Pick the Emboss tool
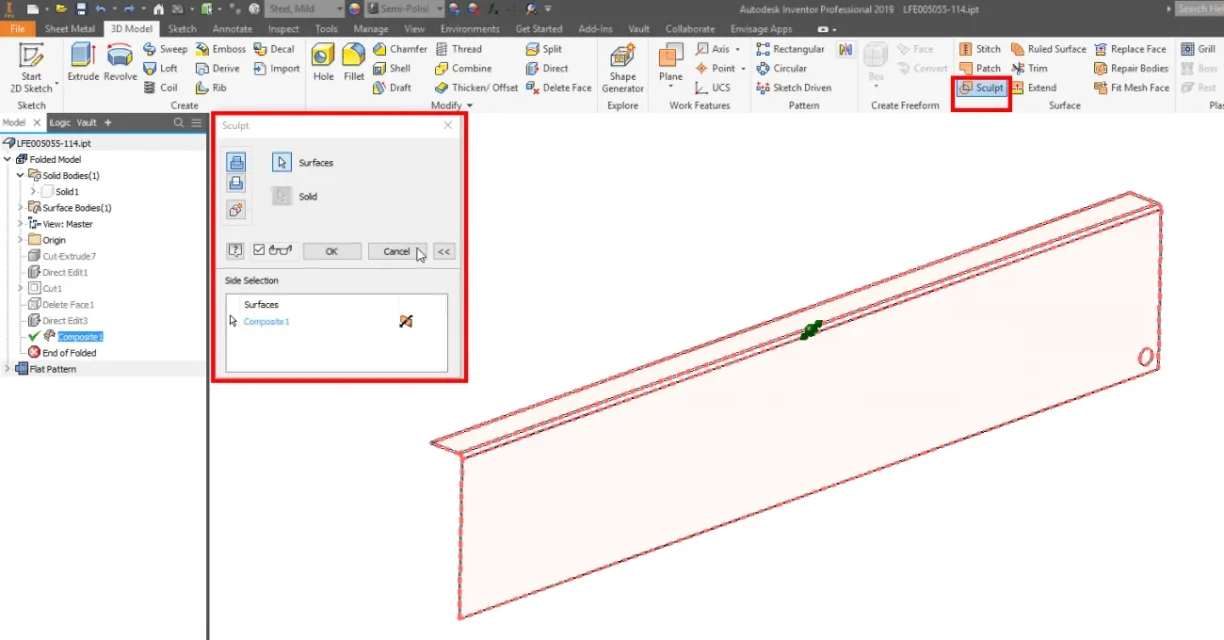 [x=220, y=49]
